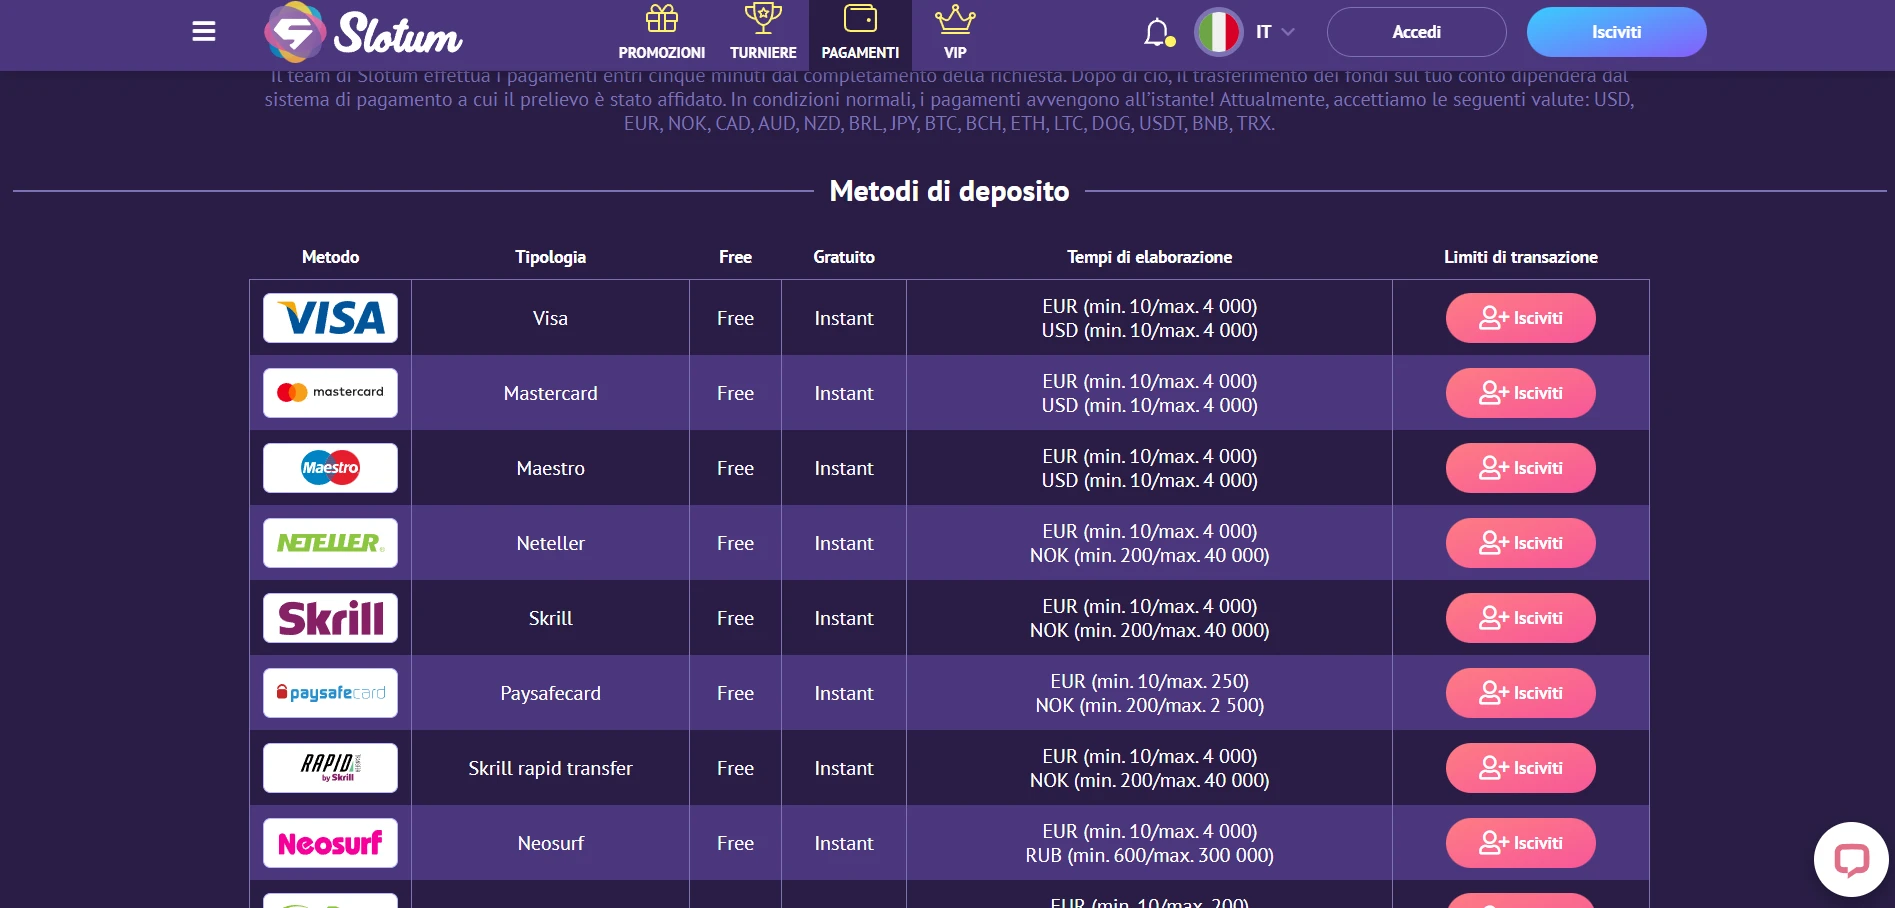Click the Maestro type cell text
Screen dimensions: 1895x908
[x=550, y=468]
